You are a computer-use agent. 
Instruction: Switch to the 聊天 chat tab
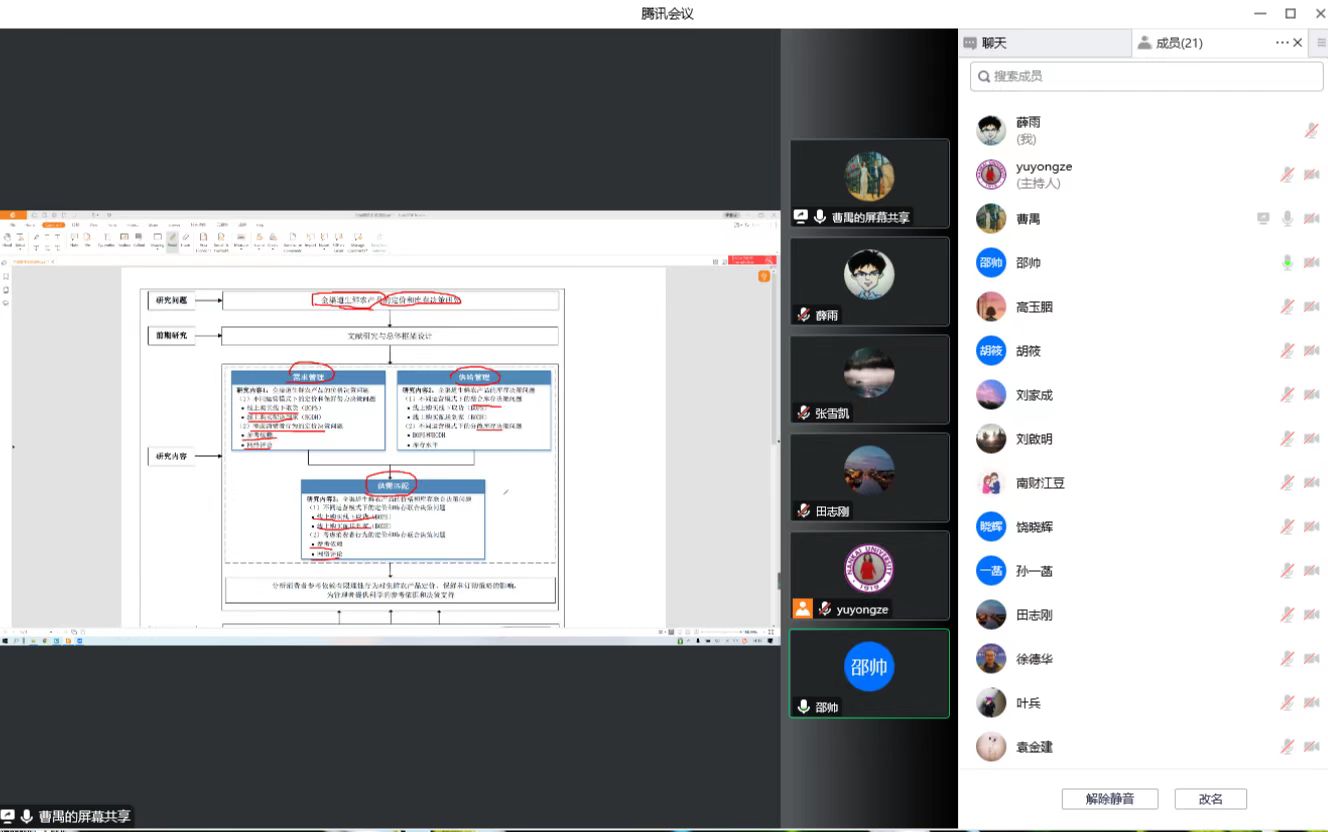click(986, 43)
